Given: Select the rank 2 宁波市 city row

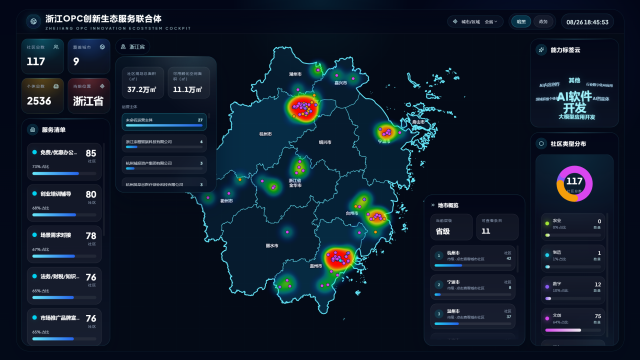Looking at the screenshot, I should (473, 287).
